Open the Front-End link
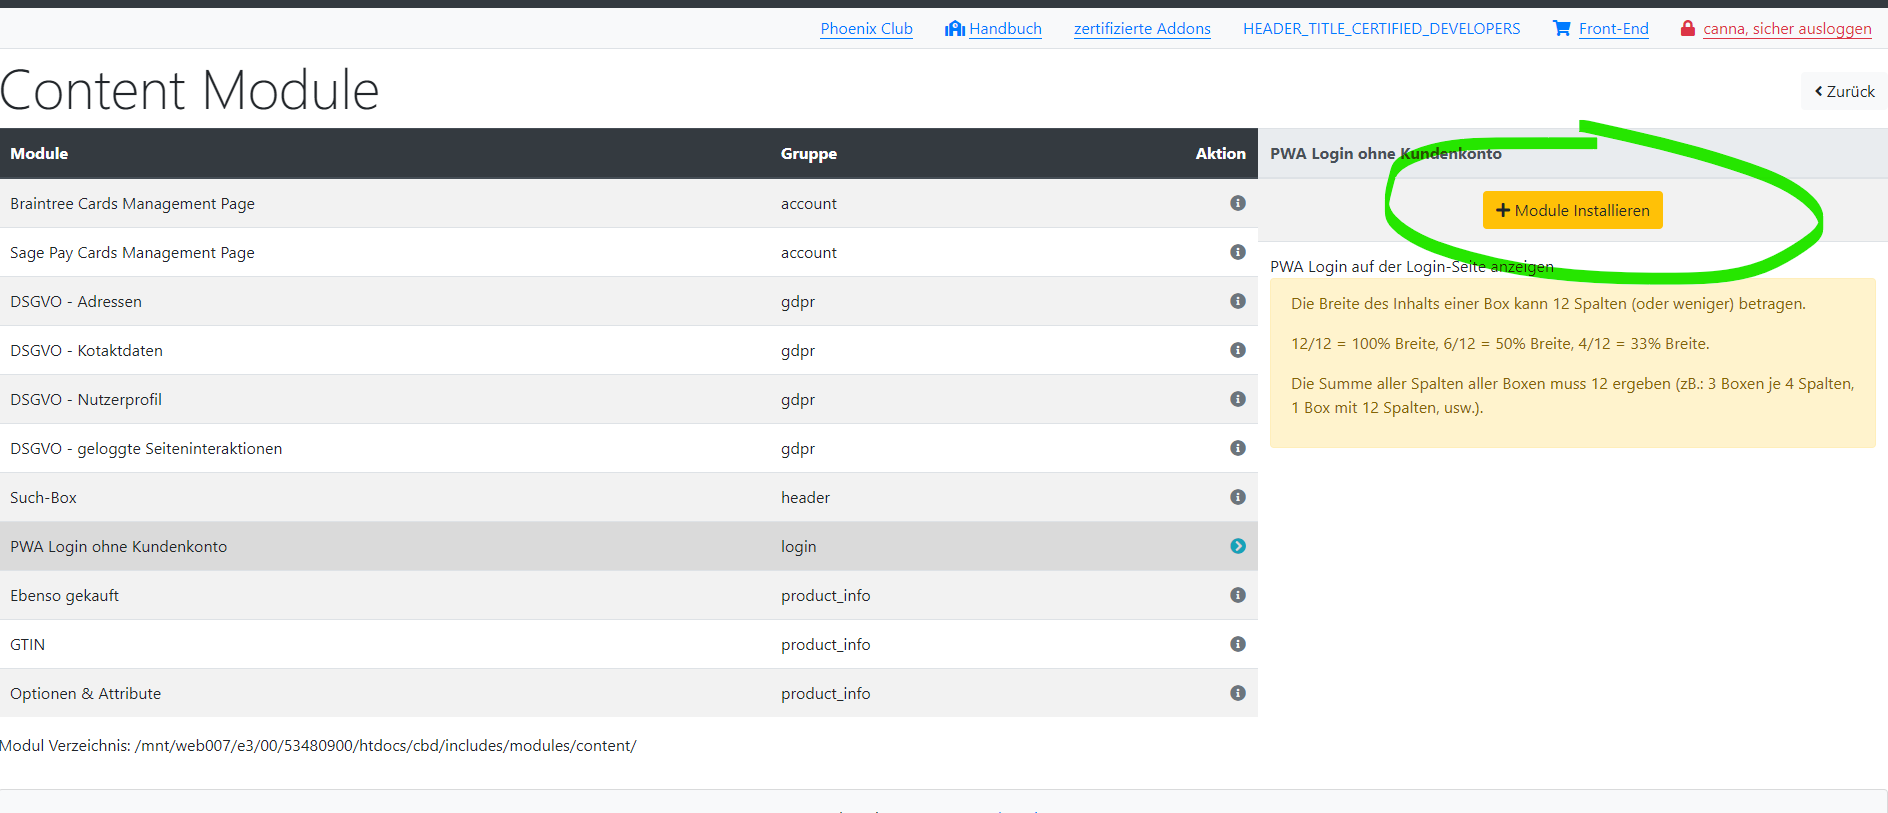 (1613, 29)
